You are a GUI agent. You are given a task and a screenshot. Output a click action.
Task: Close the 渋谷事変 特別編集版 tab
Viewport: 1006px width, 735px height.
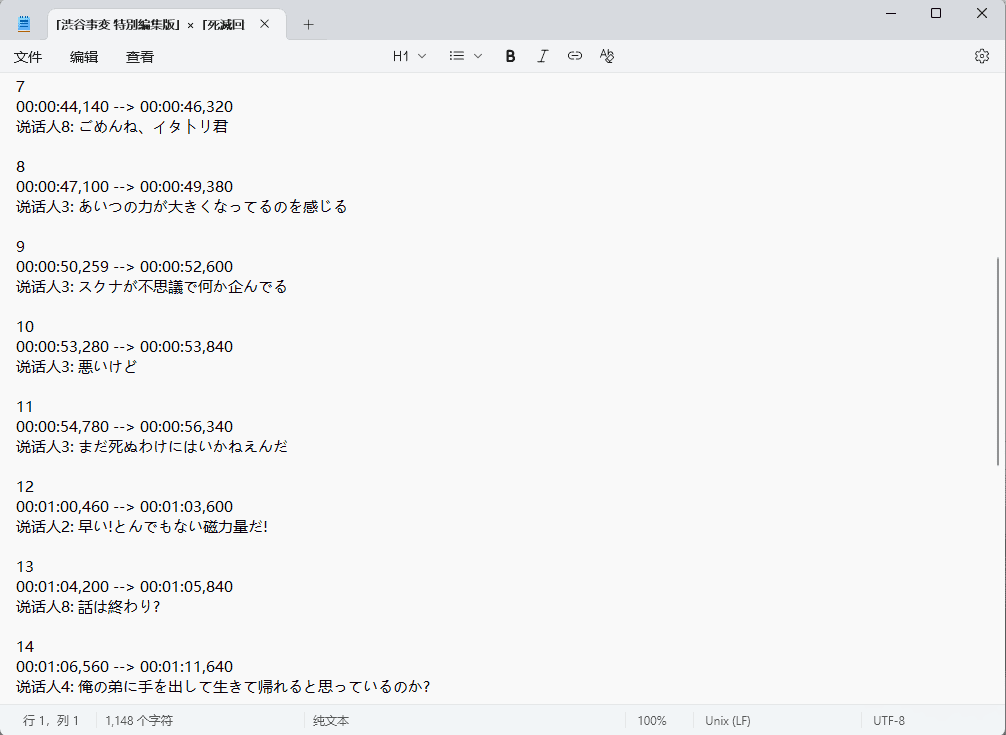(x=264, y=25)
